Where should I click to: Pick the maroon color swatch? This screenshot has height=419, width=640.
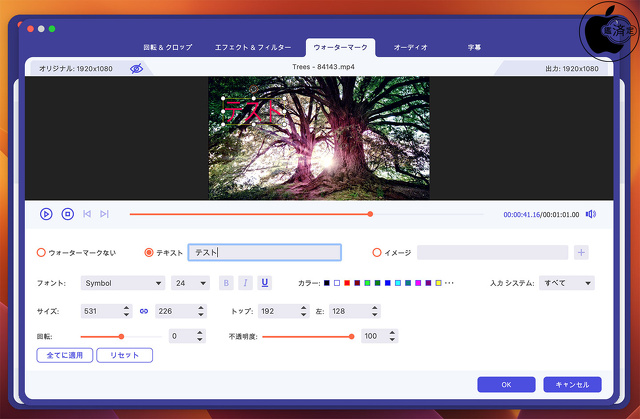click(x=357, y=283)
